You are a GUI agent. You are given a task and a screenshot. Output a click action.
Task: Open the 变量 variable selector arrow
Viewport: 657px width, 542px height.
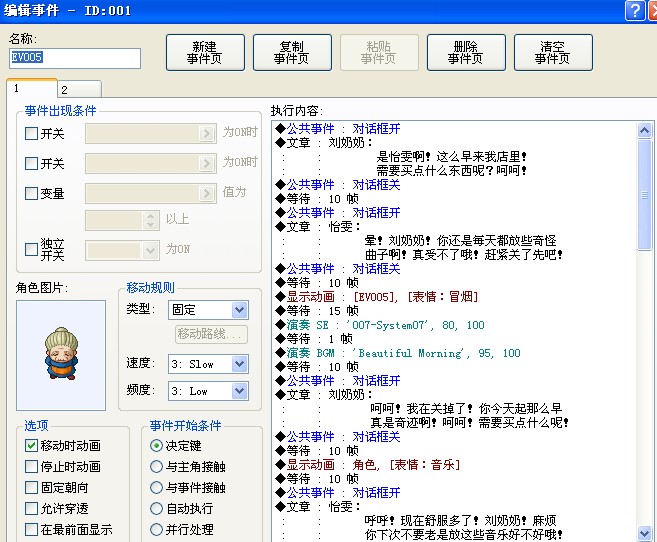click(x=206, y=193)
